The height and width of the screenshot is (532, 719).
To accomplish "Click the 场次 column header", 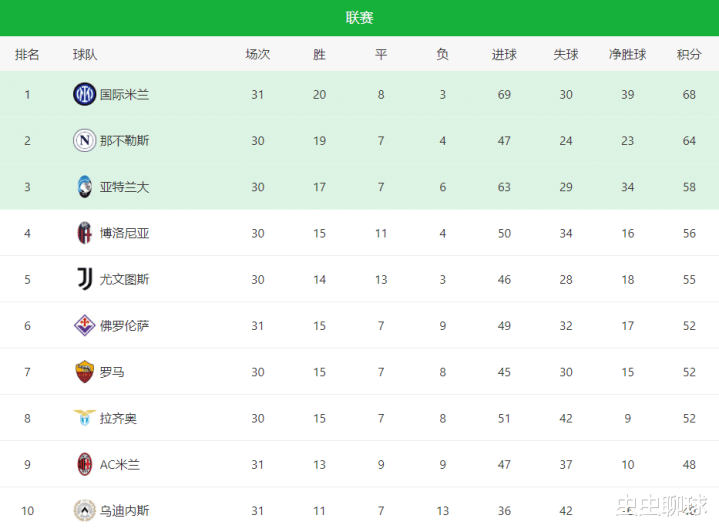I will (258, 55).
